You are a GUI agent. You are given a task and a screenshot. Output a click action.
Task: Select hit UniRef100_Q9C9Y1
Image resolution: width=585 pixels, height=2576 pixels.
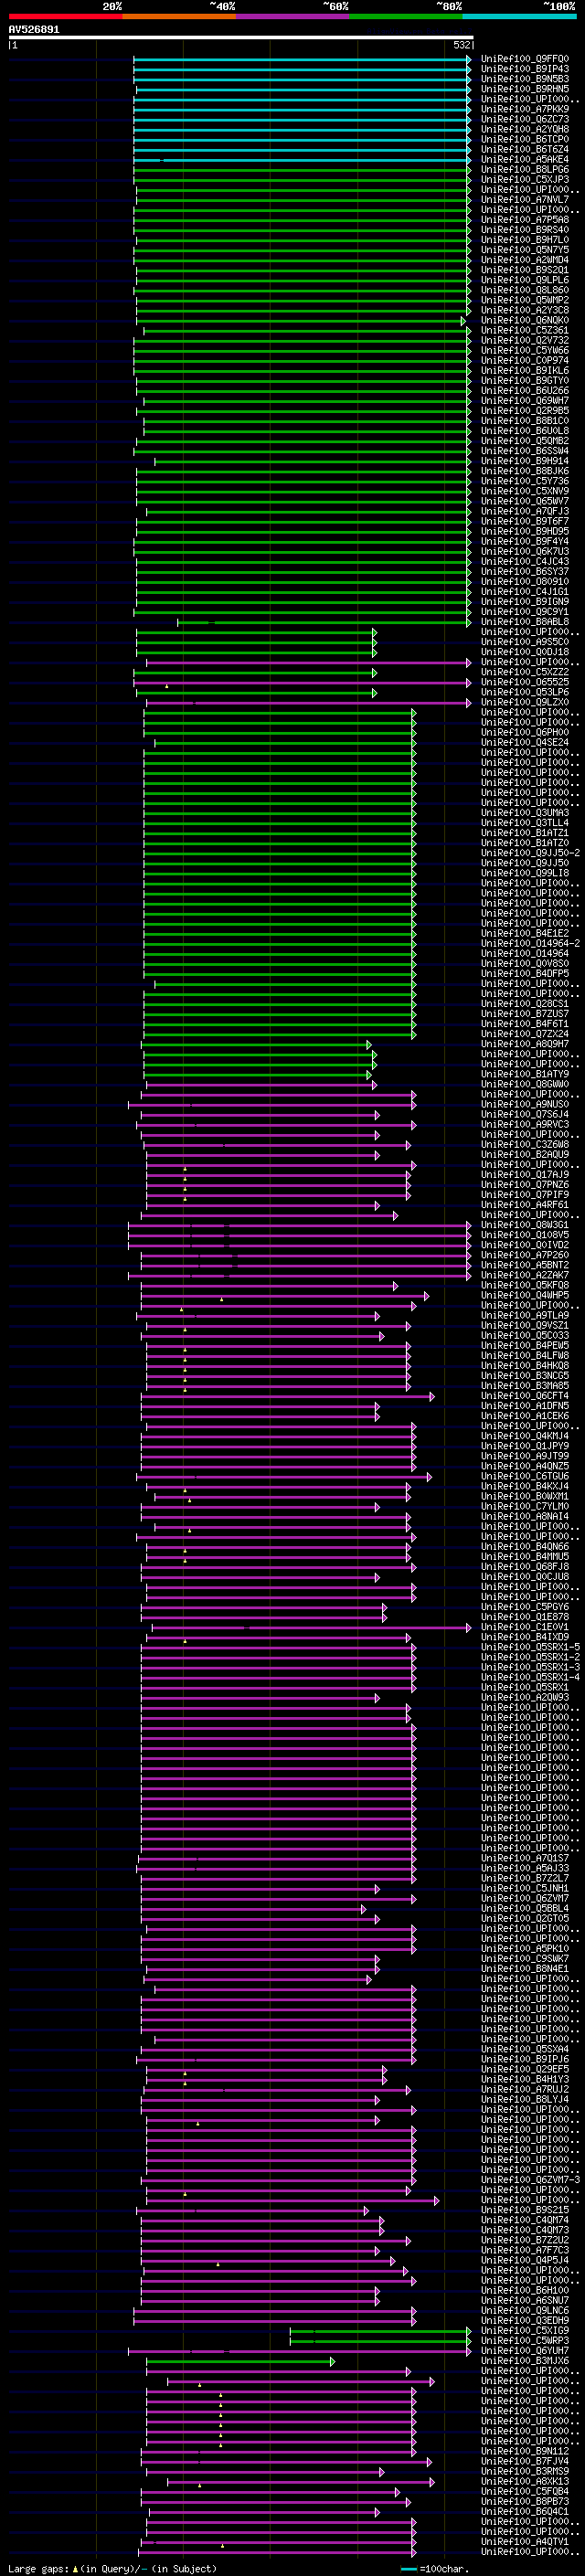[525, 612]
